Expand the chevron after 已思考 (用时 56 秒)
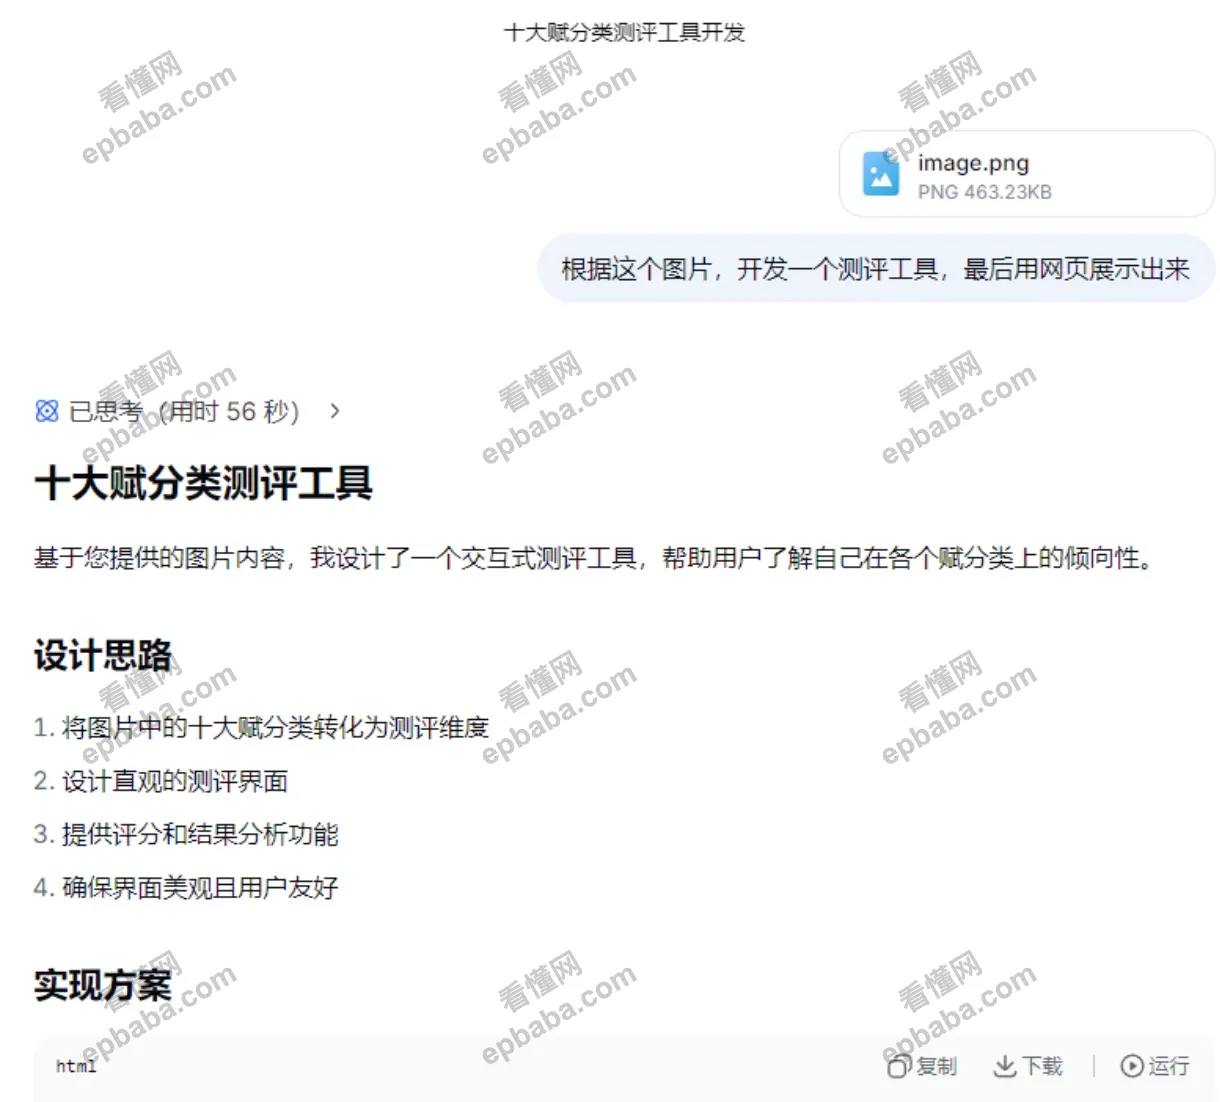The width and height of the screenshot is (1220, 1102). click(x=334, y=411)
